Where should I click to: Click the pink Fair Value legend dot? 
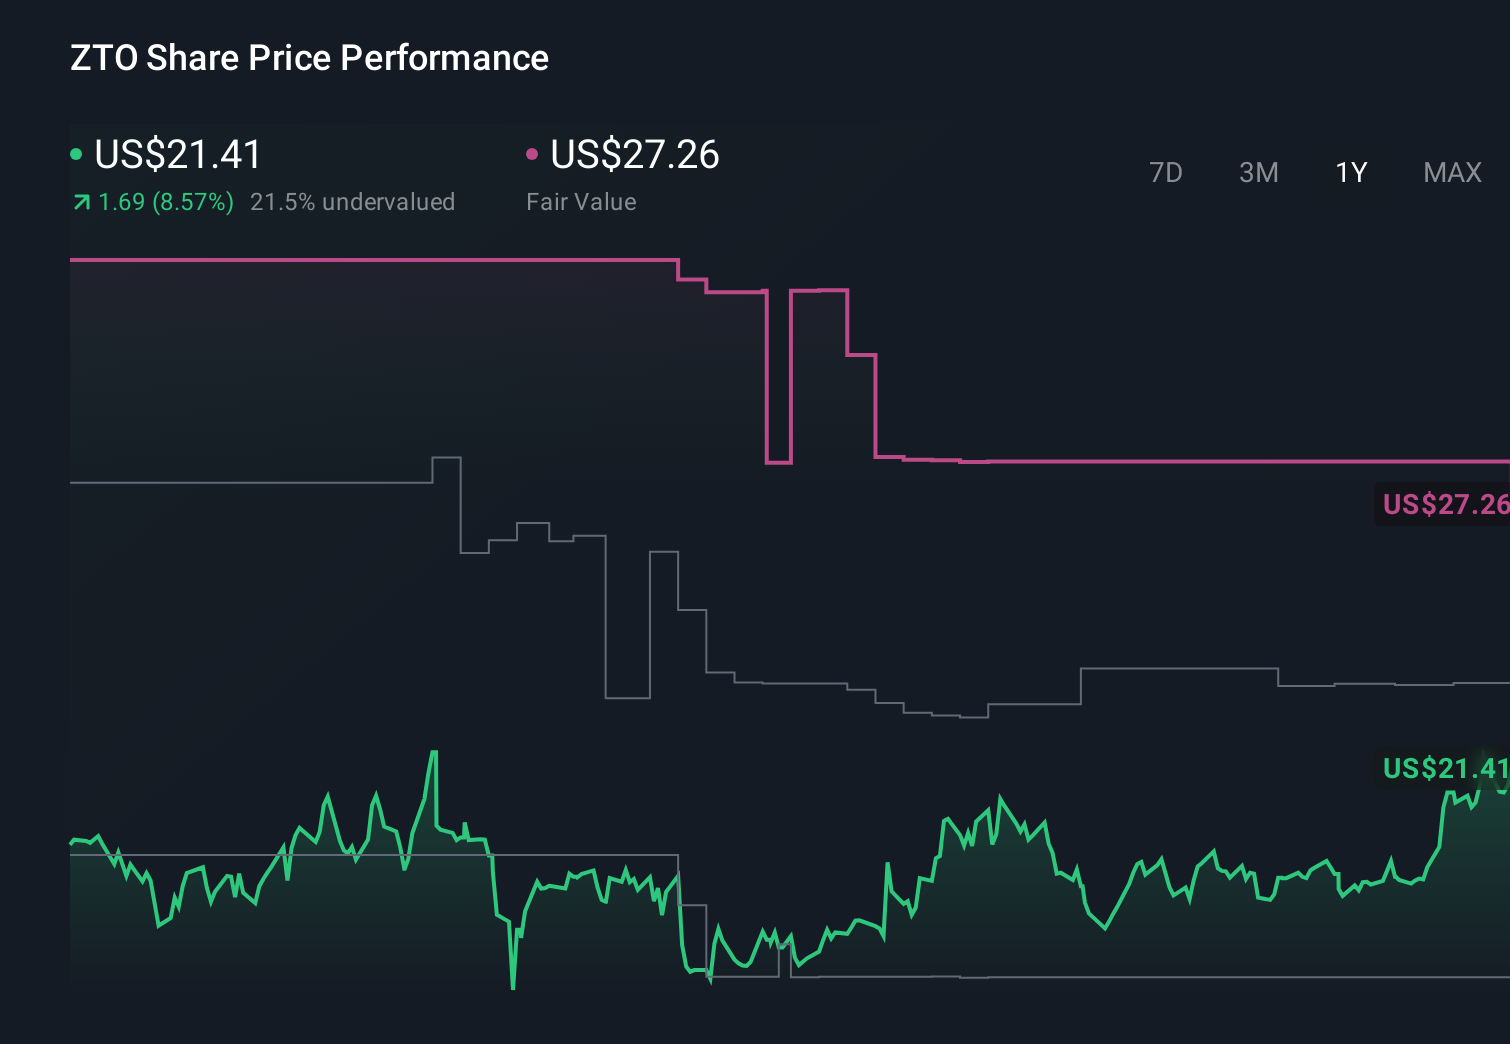pos(533,152)
